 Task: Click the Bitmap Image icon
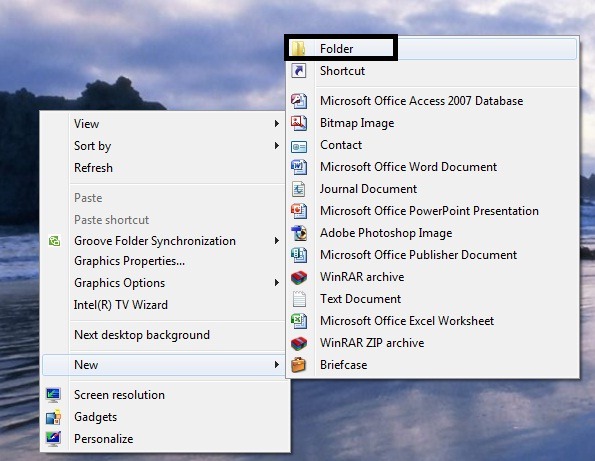click(299, 123)
